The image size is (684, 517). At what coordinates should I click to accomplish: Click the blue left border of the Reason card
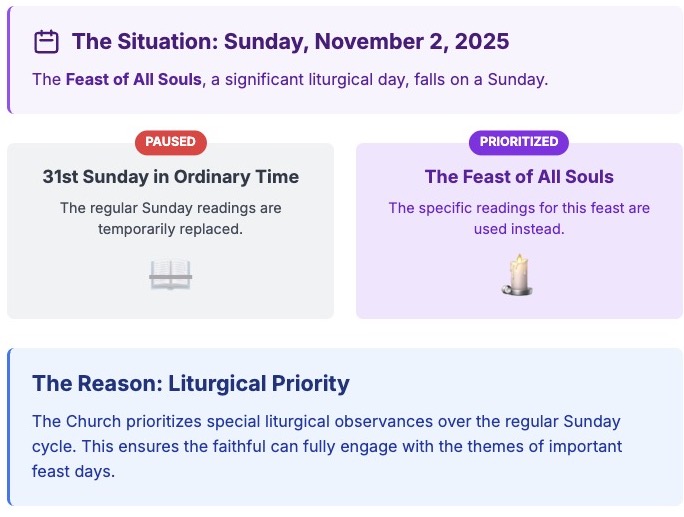pyautogui.click(x=9, y=427)
